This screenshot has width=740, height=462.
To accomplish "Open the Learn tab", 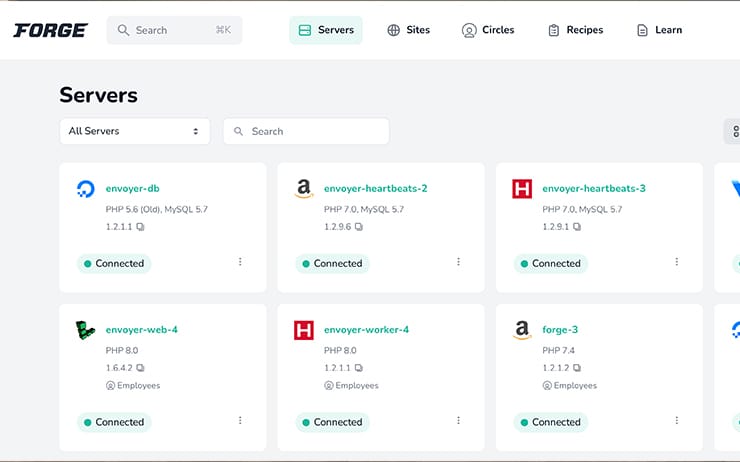I will point(659,30).
